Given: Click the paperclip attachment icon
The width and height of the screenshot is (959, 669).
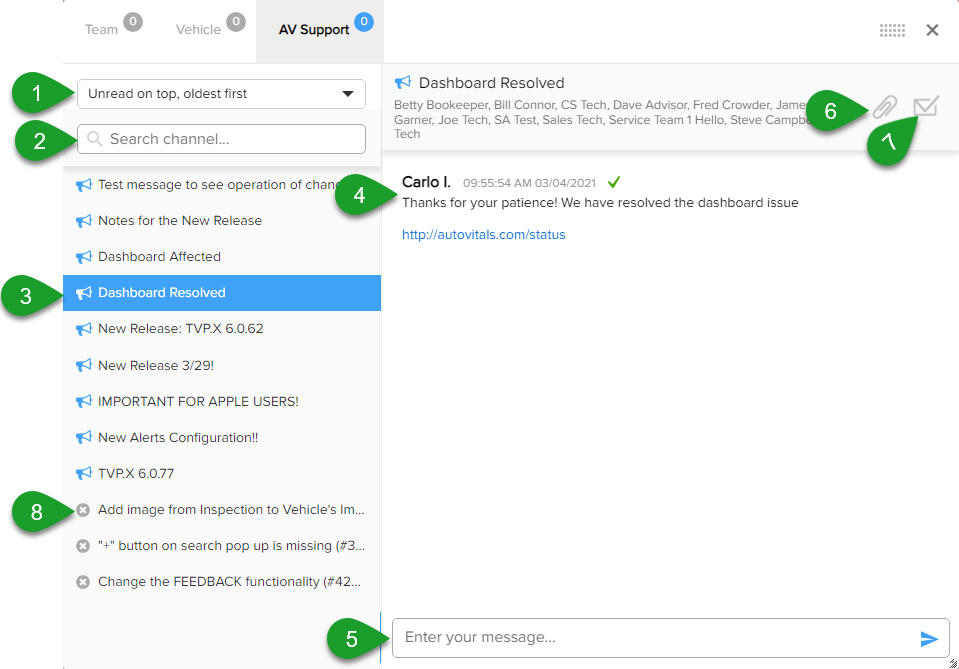Looking at the screenshot, I should (x=885, y=107).
